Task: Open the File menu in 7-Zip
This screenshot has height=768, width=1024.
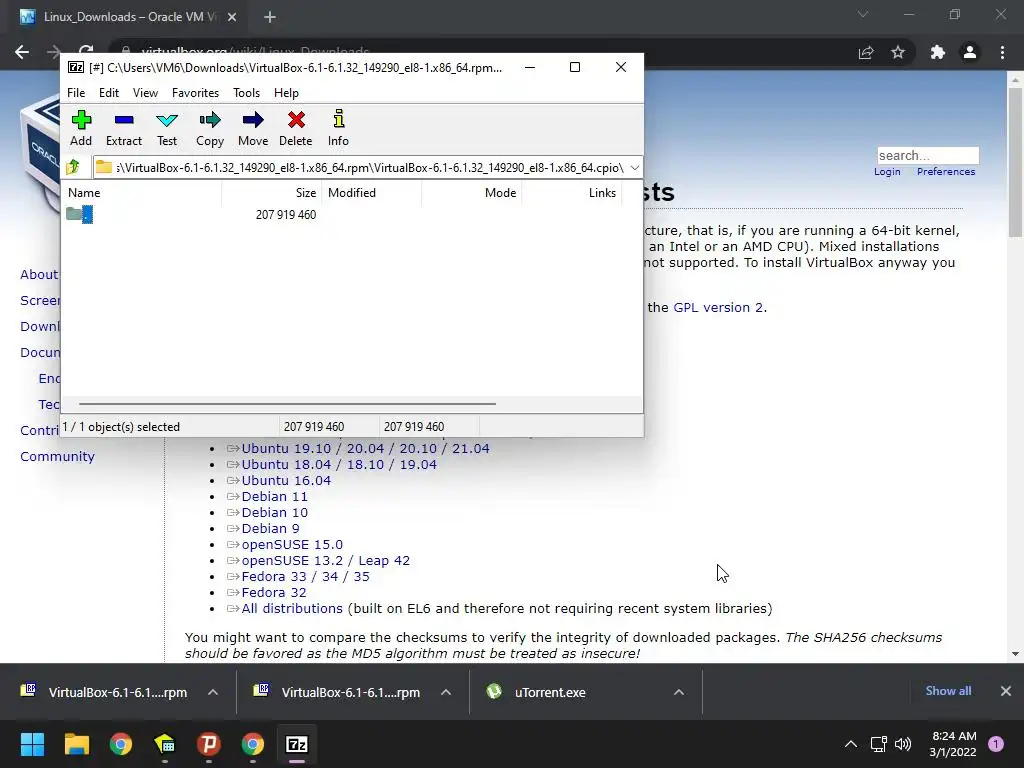Action: (76, 93)
